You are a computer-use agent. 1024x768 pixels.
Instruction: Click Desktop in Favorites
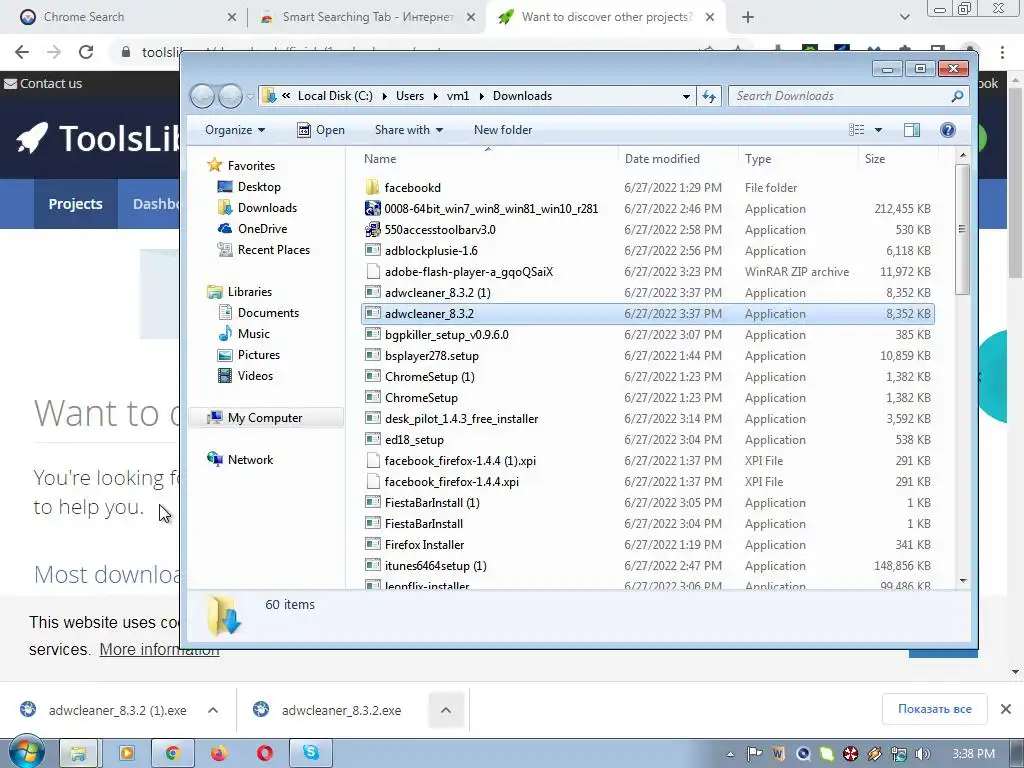tap(259, 187)
